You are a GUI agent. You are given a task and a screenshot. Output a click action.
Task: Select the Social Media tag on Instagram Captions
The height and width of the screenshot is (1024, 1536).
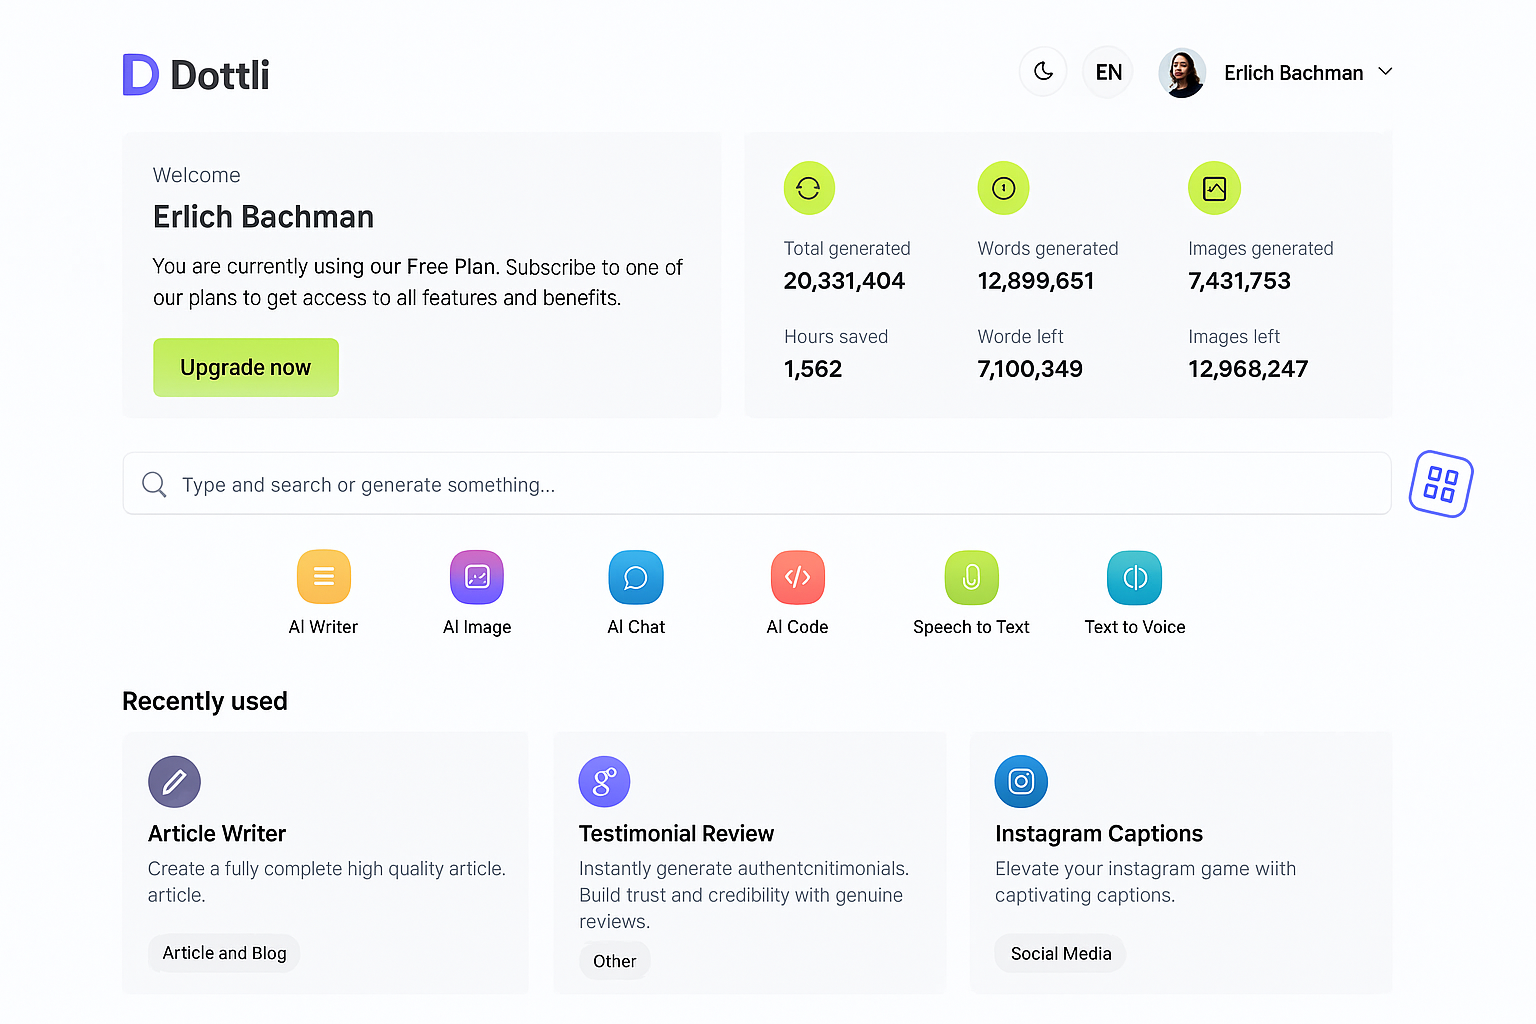[1059, 953]
